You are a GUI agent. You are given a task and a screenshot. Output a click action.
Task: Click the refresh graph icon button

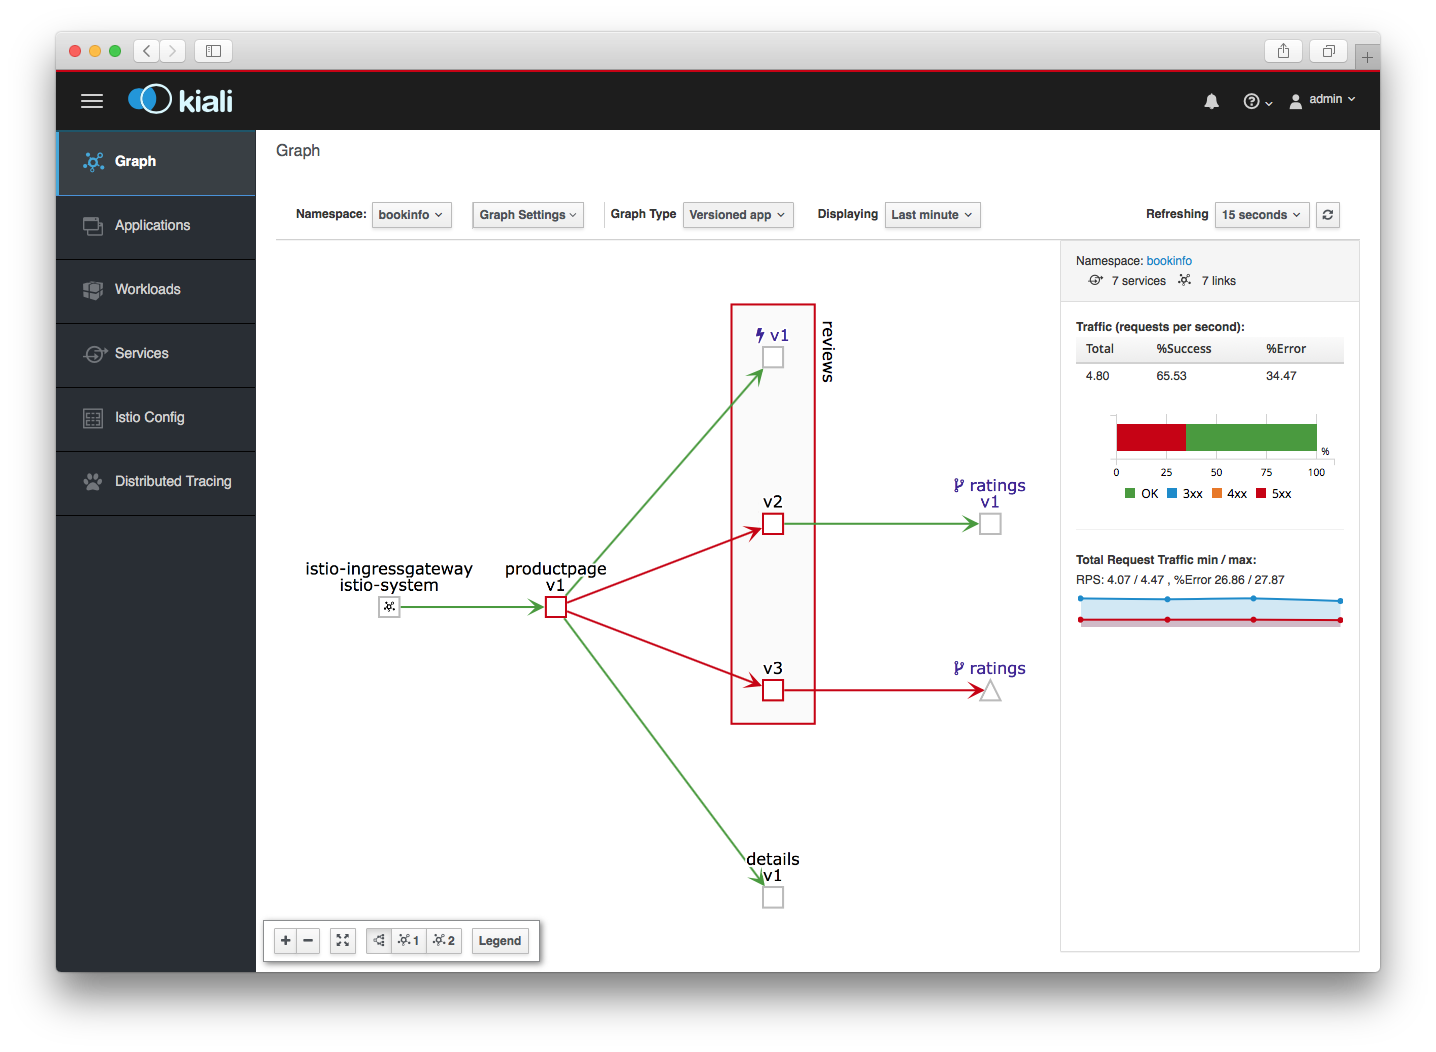[1327, 215]
